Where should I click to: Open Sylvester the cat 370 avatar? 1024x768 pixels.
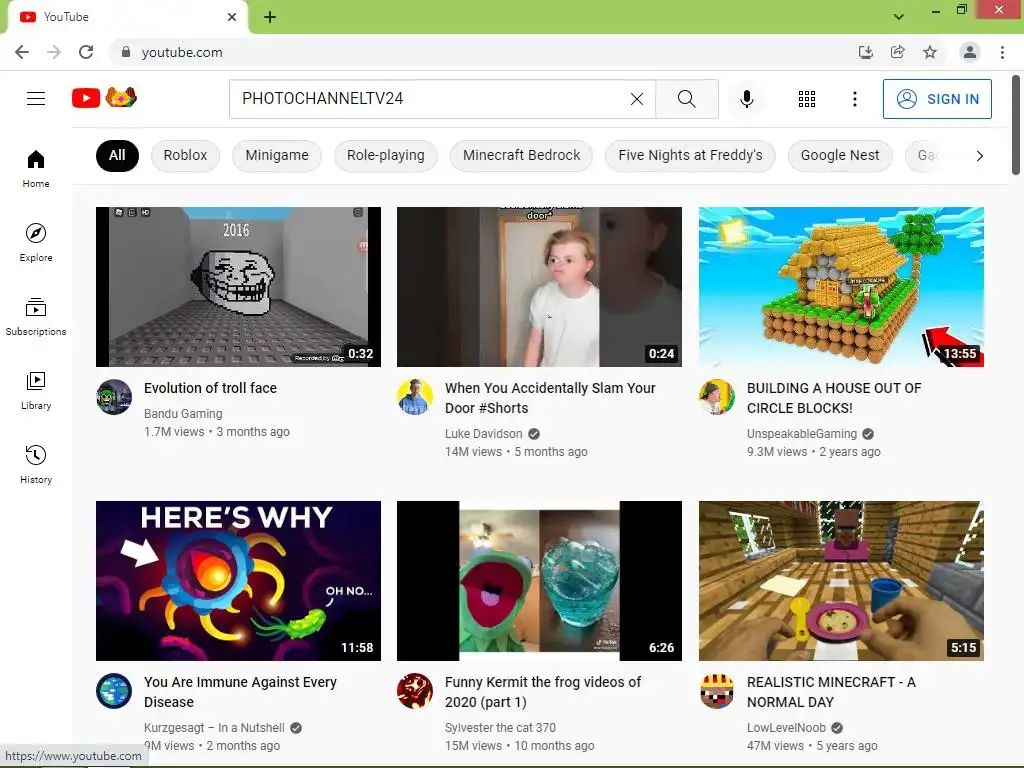click(415, 690)
